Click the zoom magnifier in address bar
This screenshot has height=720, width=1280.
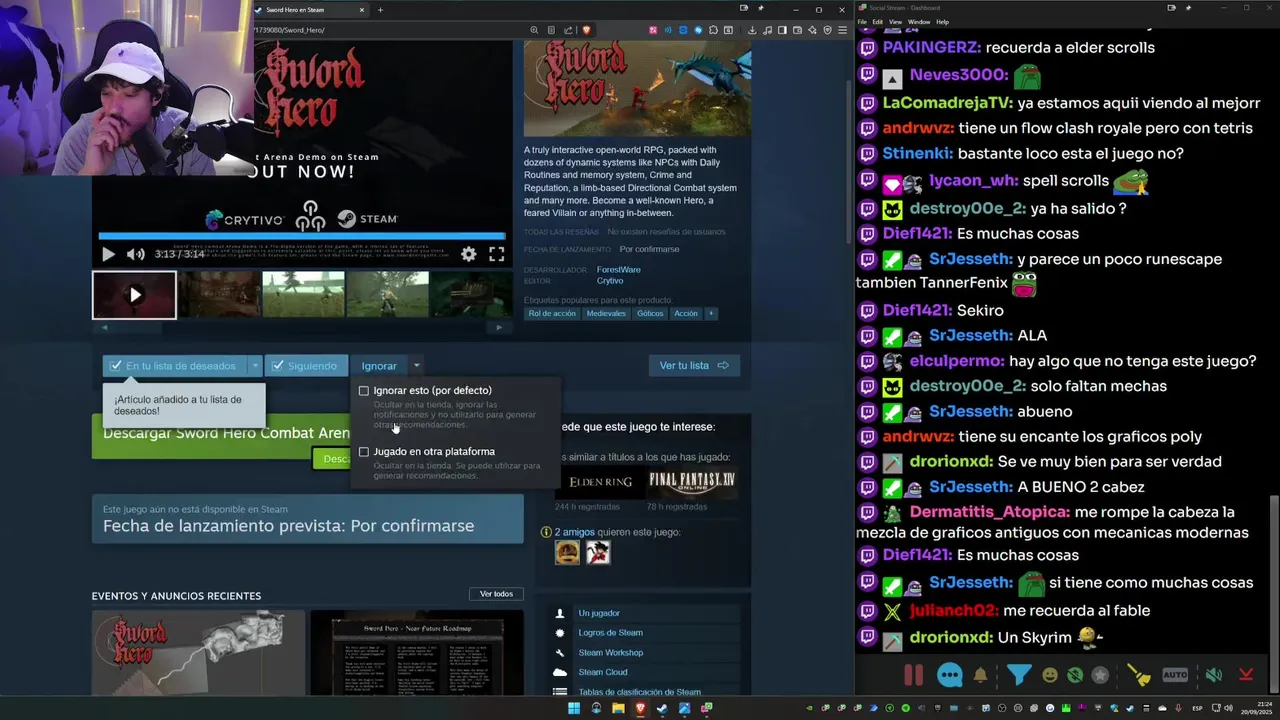click(535, 30)
